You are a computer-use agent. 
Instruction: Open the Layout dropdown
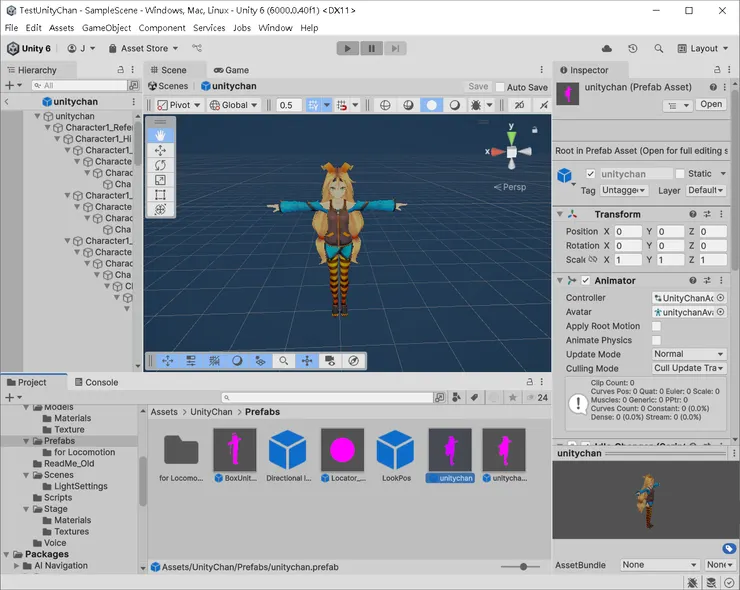coord(704,48)
